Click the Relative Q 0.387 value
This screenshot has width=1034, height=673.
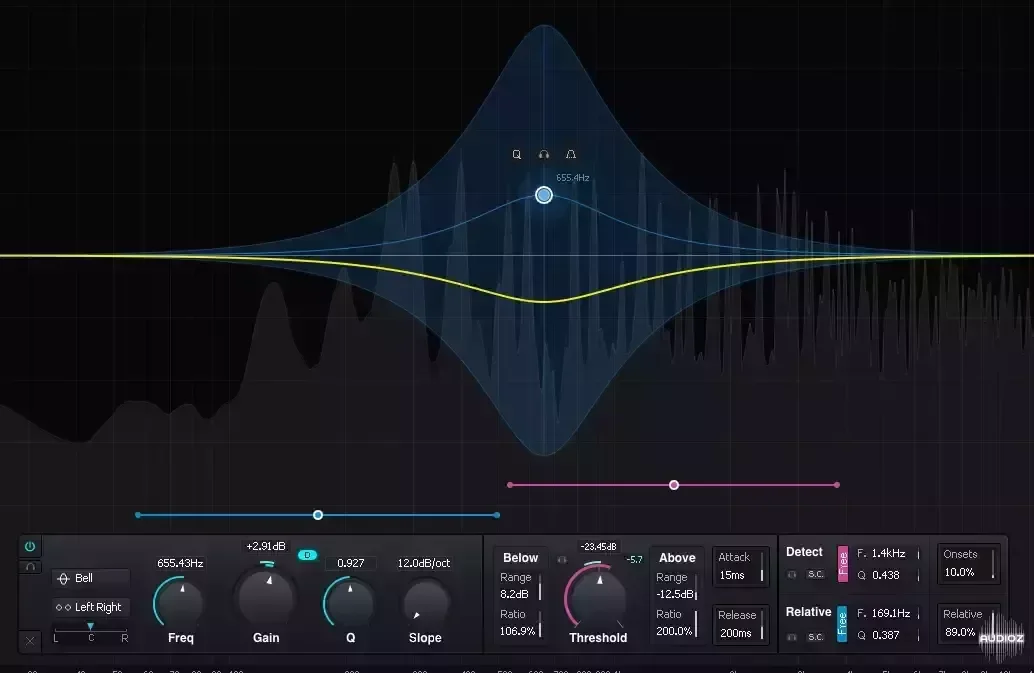coord(886,635)
